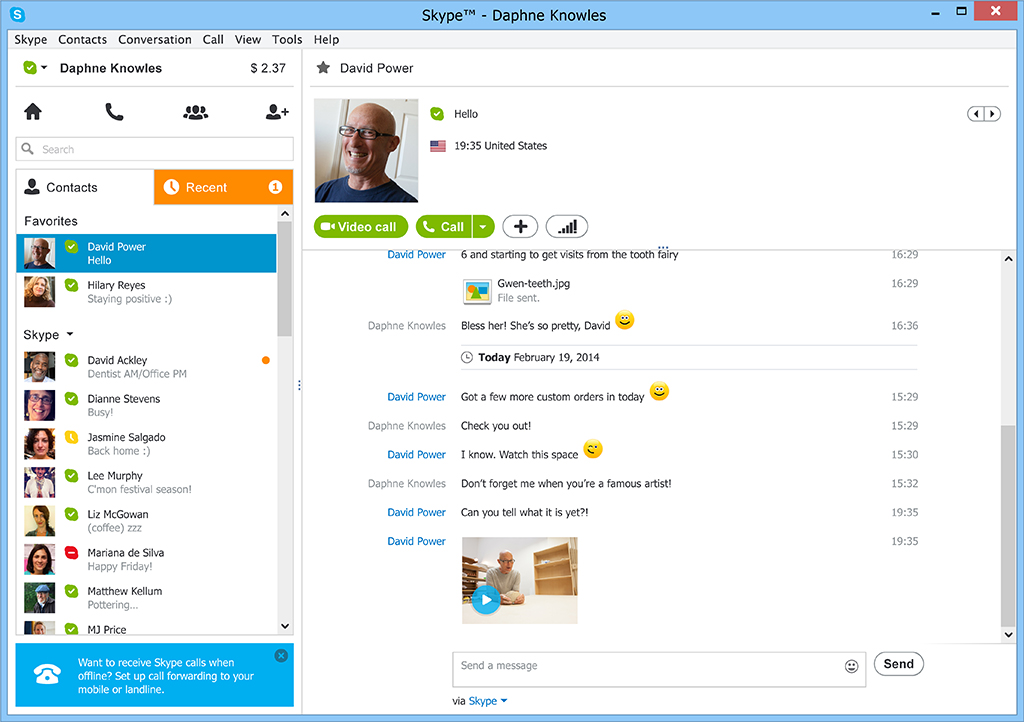This screenshot has height=722, width=1024.
Task: Open the Skype menu
Action: coord(31,39)
